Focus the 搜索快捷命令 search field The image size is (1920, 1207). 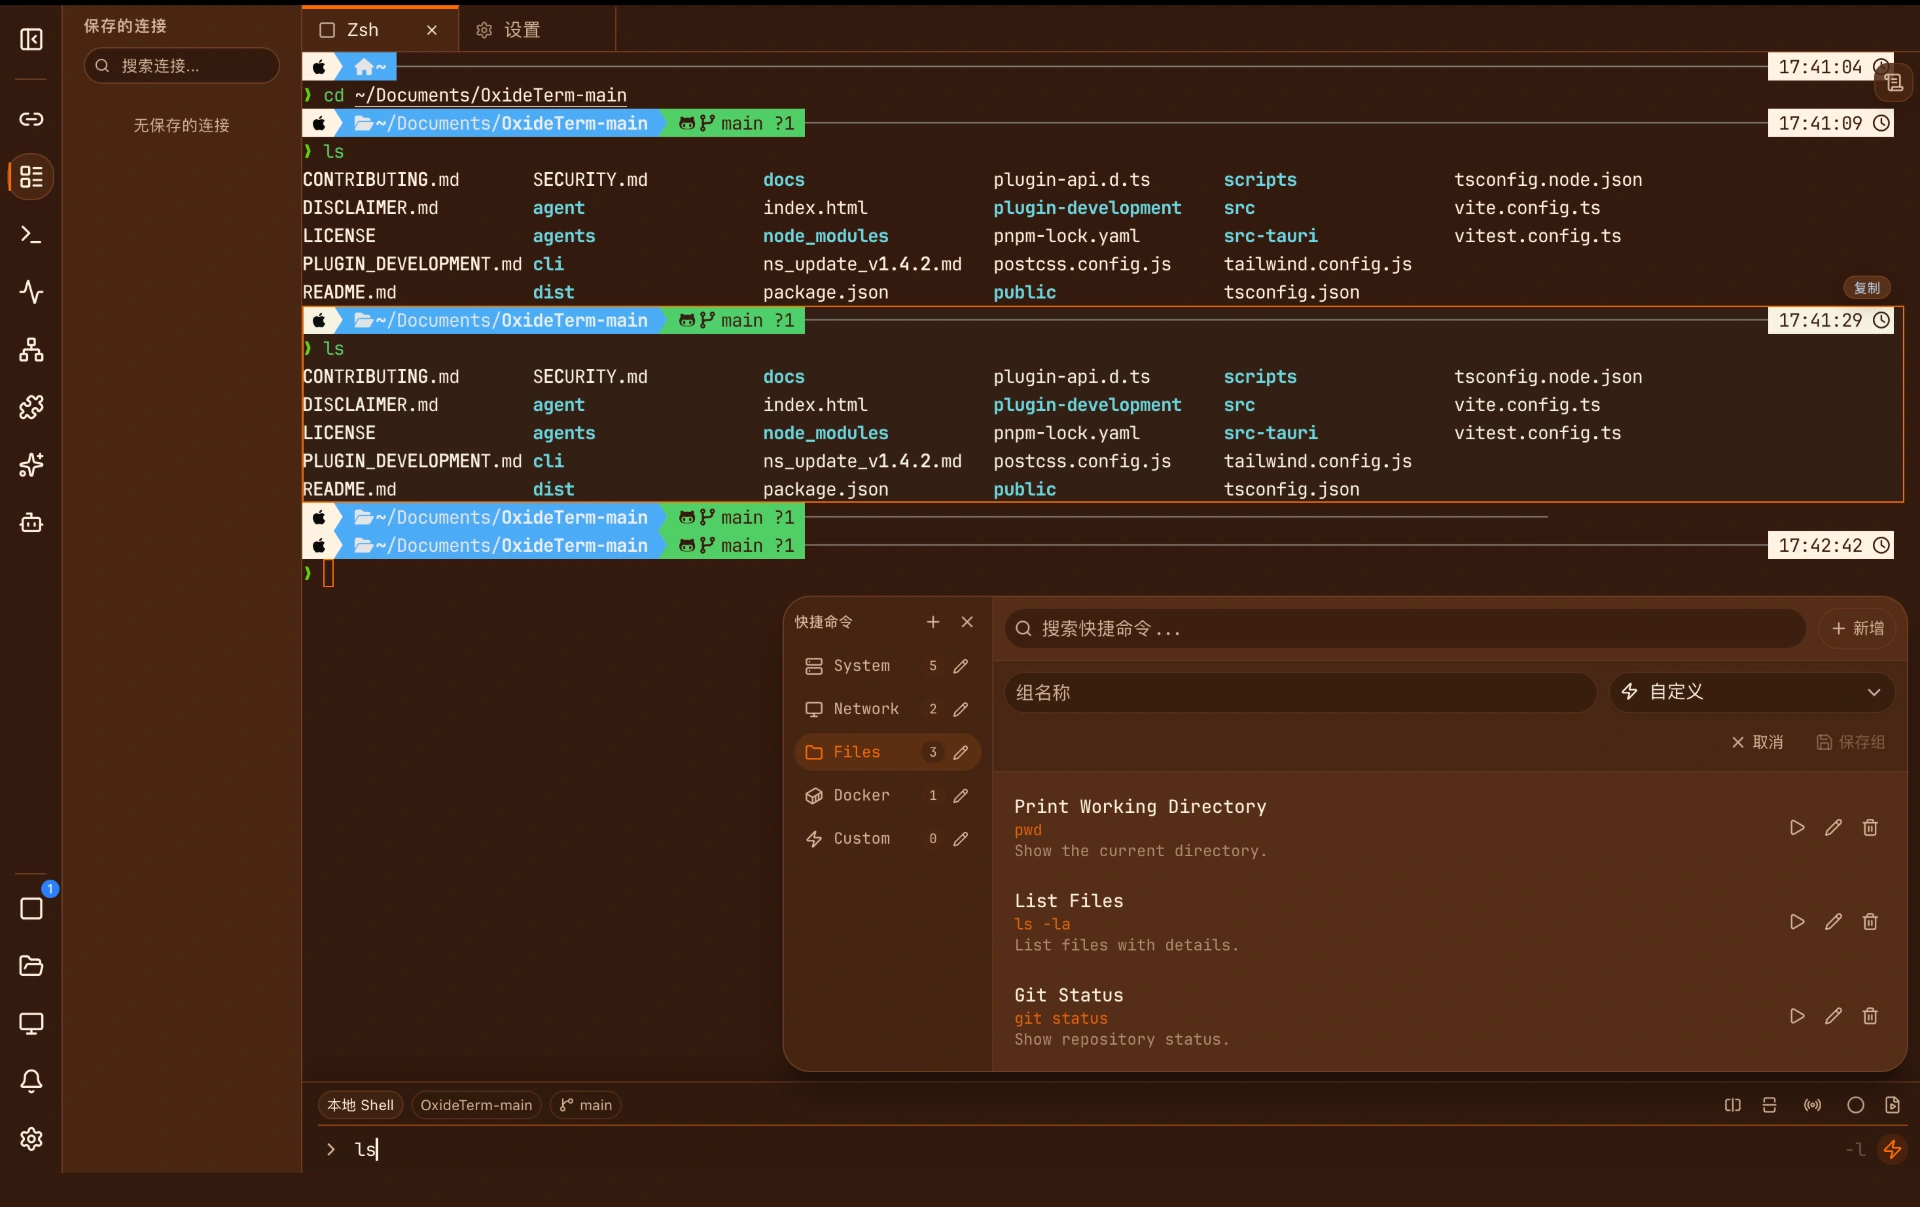1405,629
